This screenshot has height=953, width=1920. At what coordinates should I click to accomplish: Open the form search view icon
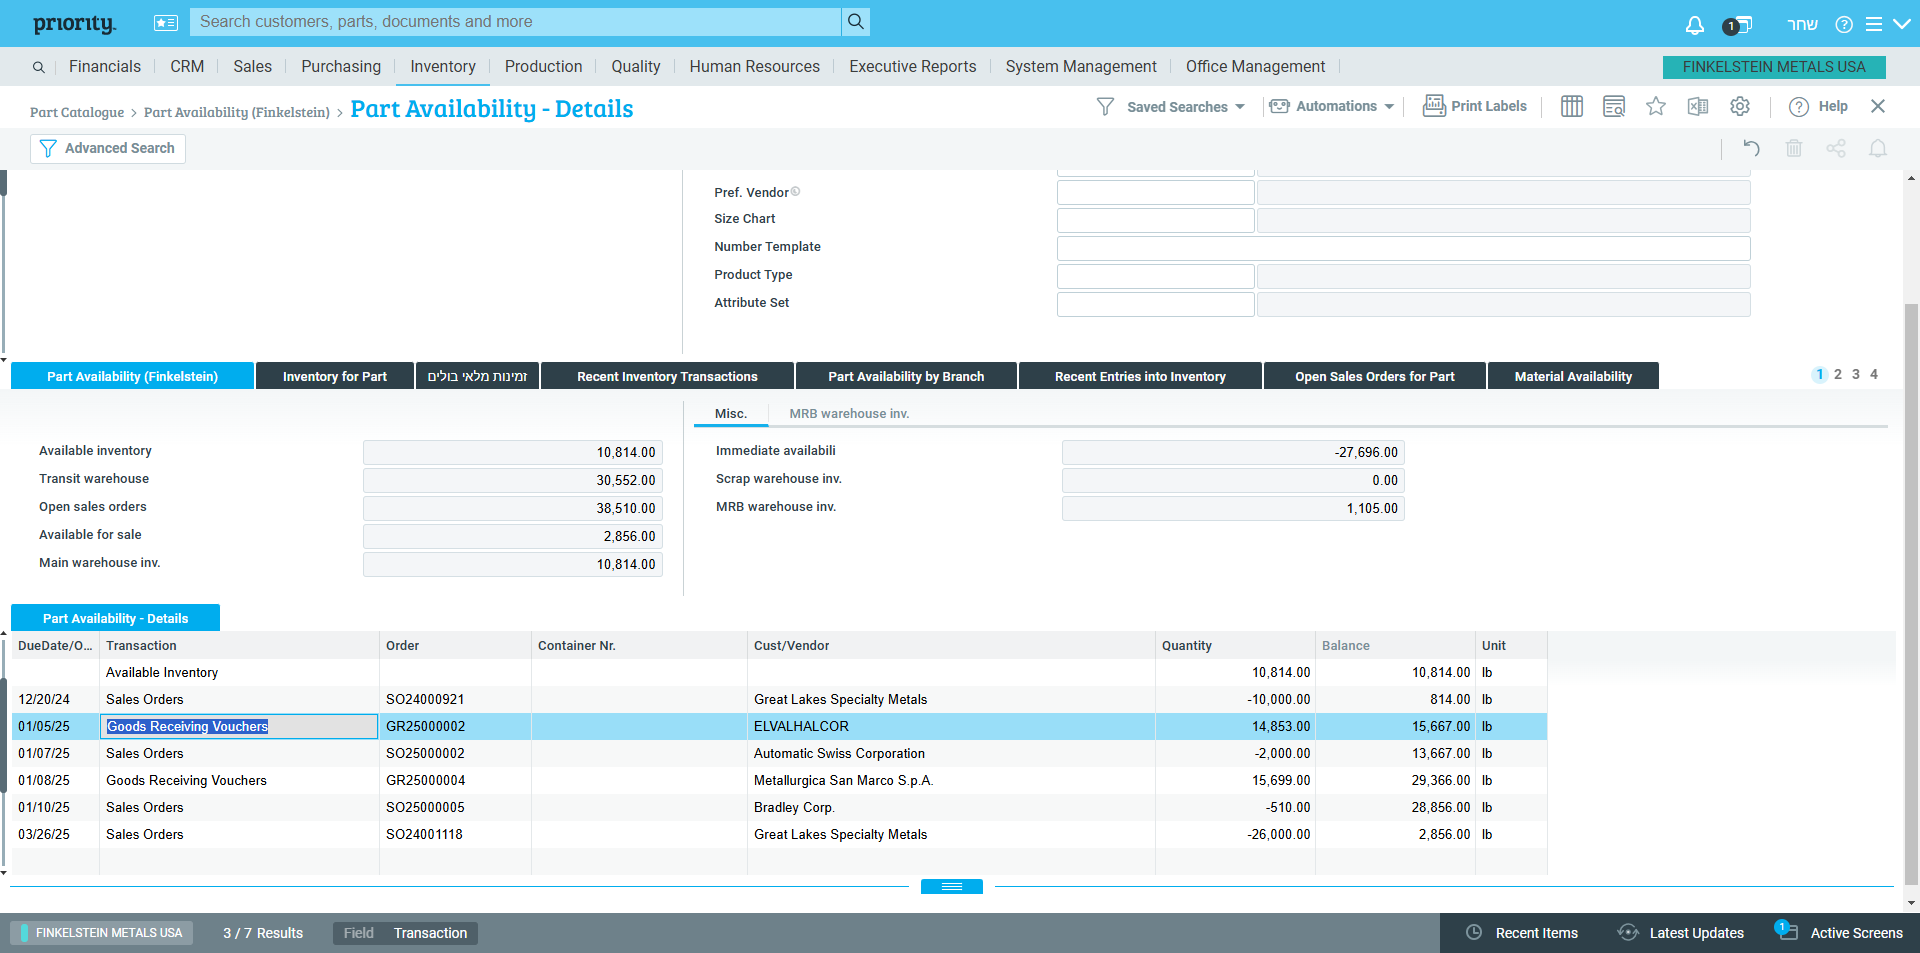tap(1613, 106)
